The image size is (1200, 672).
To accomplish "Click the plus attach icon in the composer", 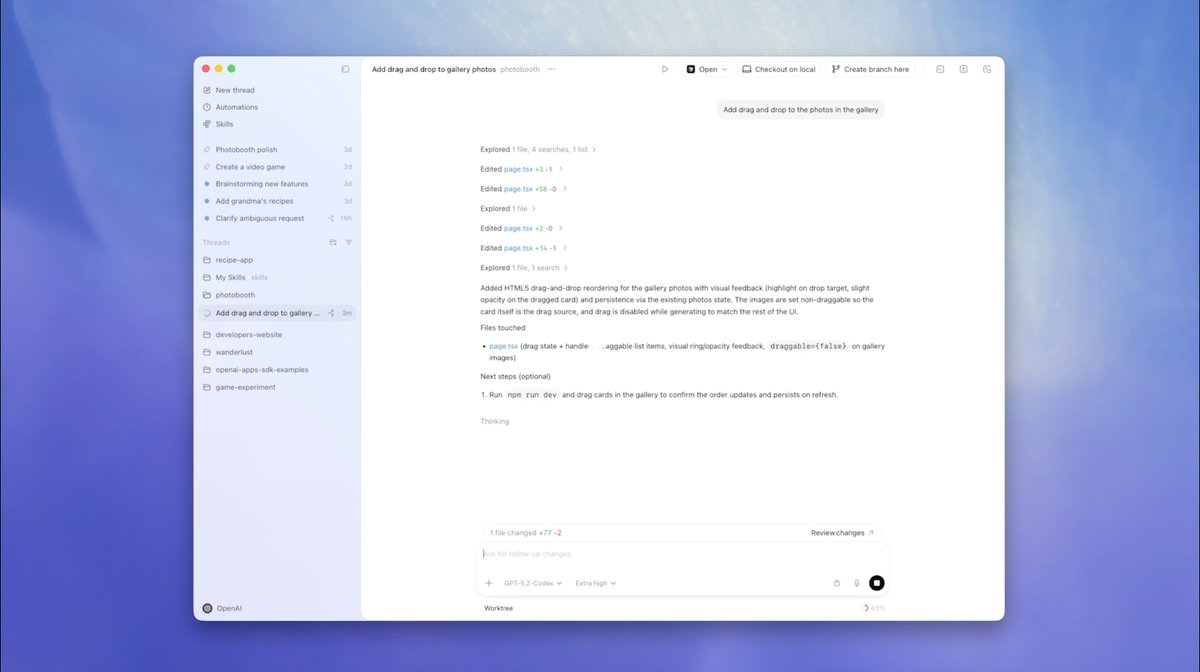I will point(489,583).
